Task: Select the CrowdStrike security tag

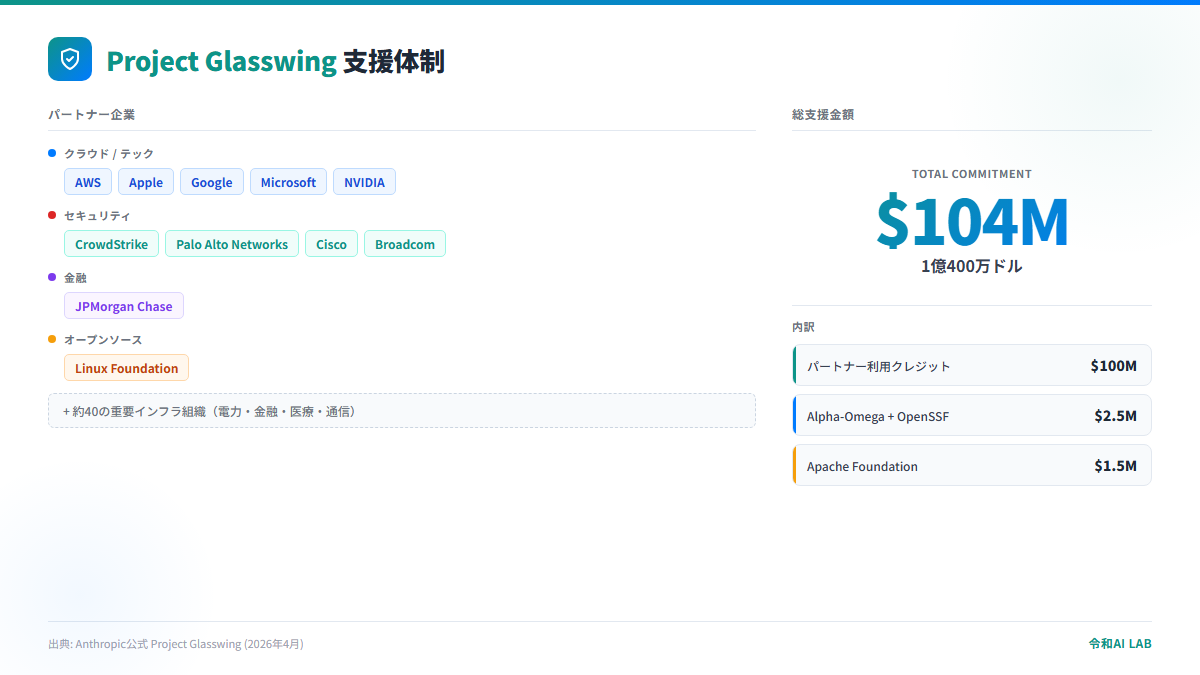Action: [111, 244]
